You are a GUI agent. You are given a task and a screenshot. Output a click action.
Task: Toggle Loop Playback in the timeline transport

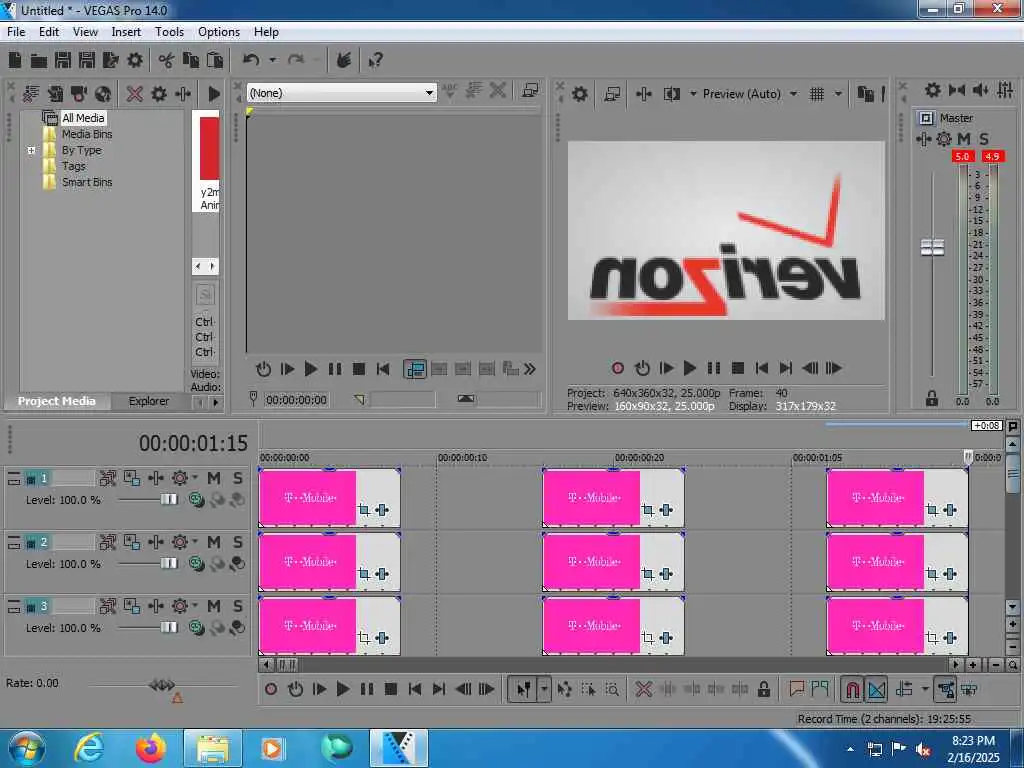tap(295, 689)
